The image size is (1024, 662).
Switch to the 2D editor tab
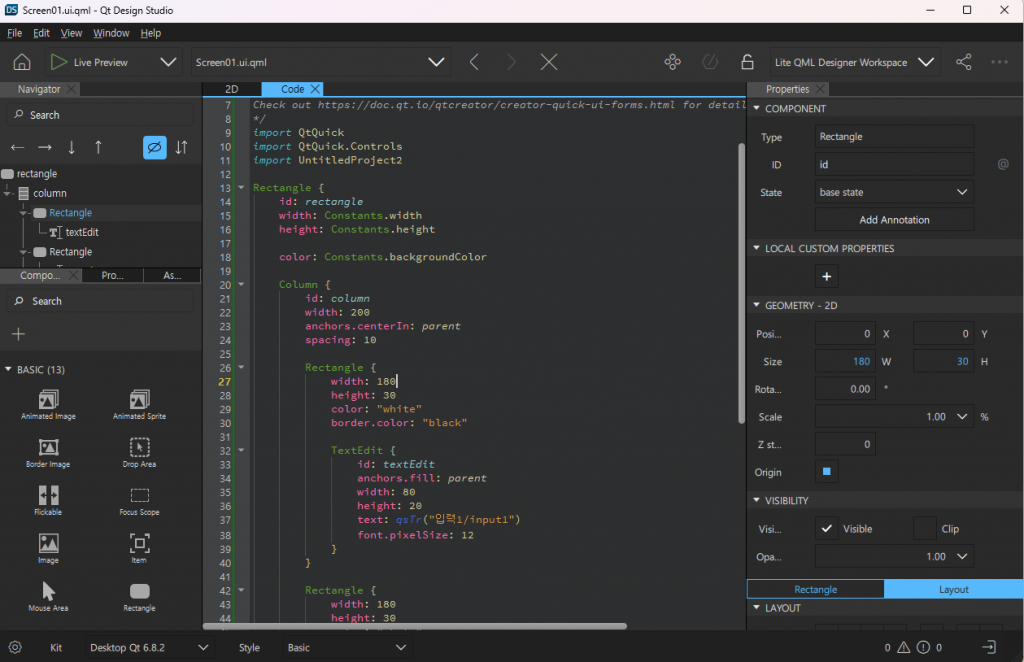point(231,89)
